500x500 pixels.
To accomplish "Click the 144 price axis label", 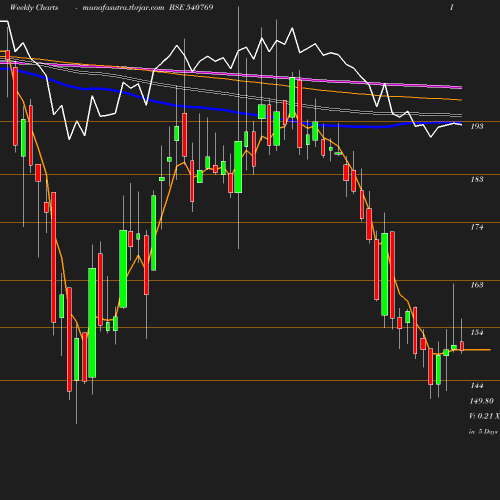I will (x=477, y=385).
